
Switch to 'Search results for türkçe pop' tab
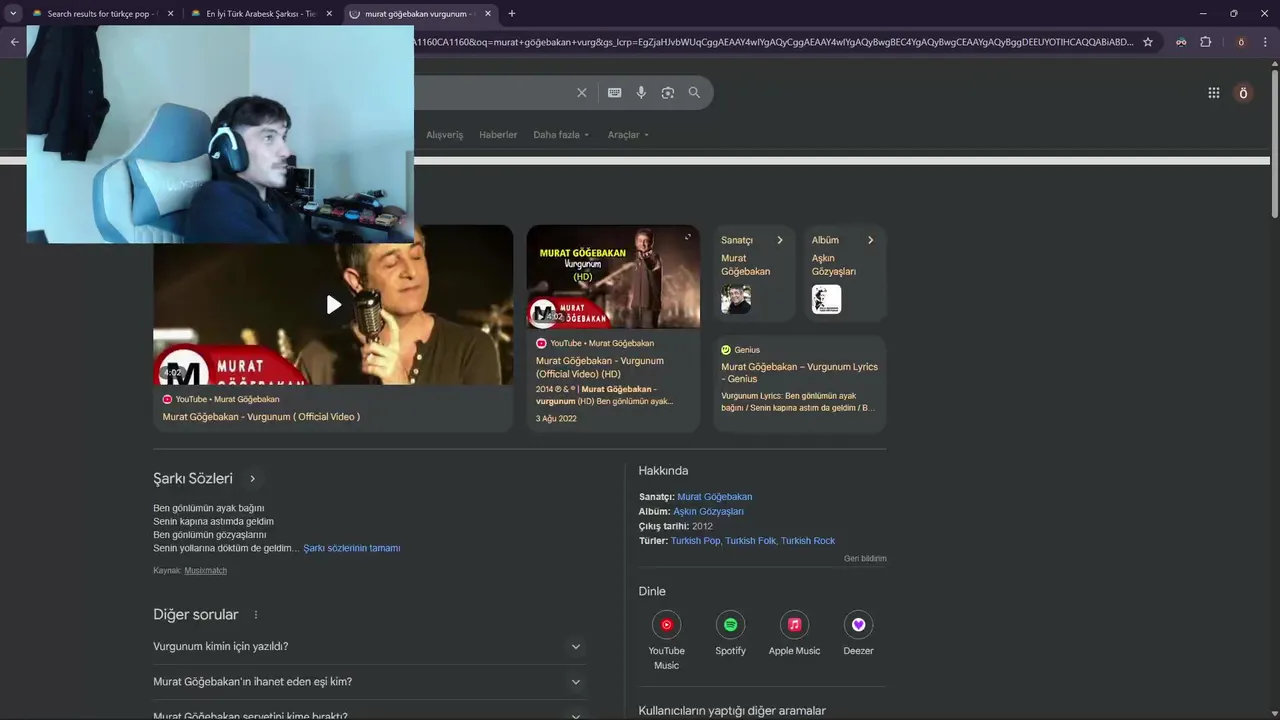pos(103,14)
